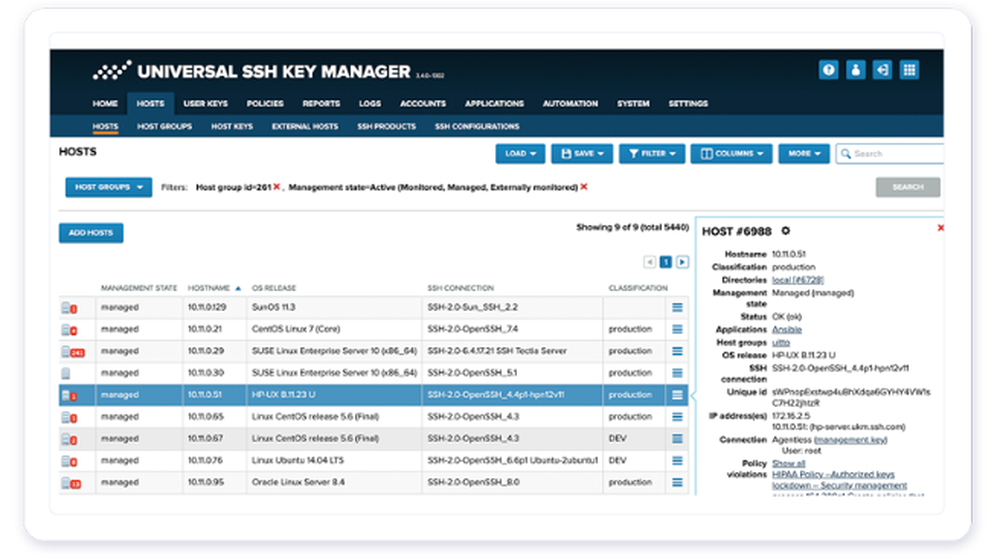Screen dimensions: 1000x559
Task: Click host status icon with 241 badge
Action: [x=73, y=352]
